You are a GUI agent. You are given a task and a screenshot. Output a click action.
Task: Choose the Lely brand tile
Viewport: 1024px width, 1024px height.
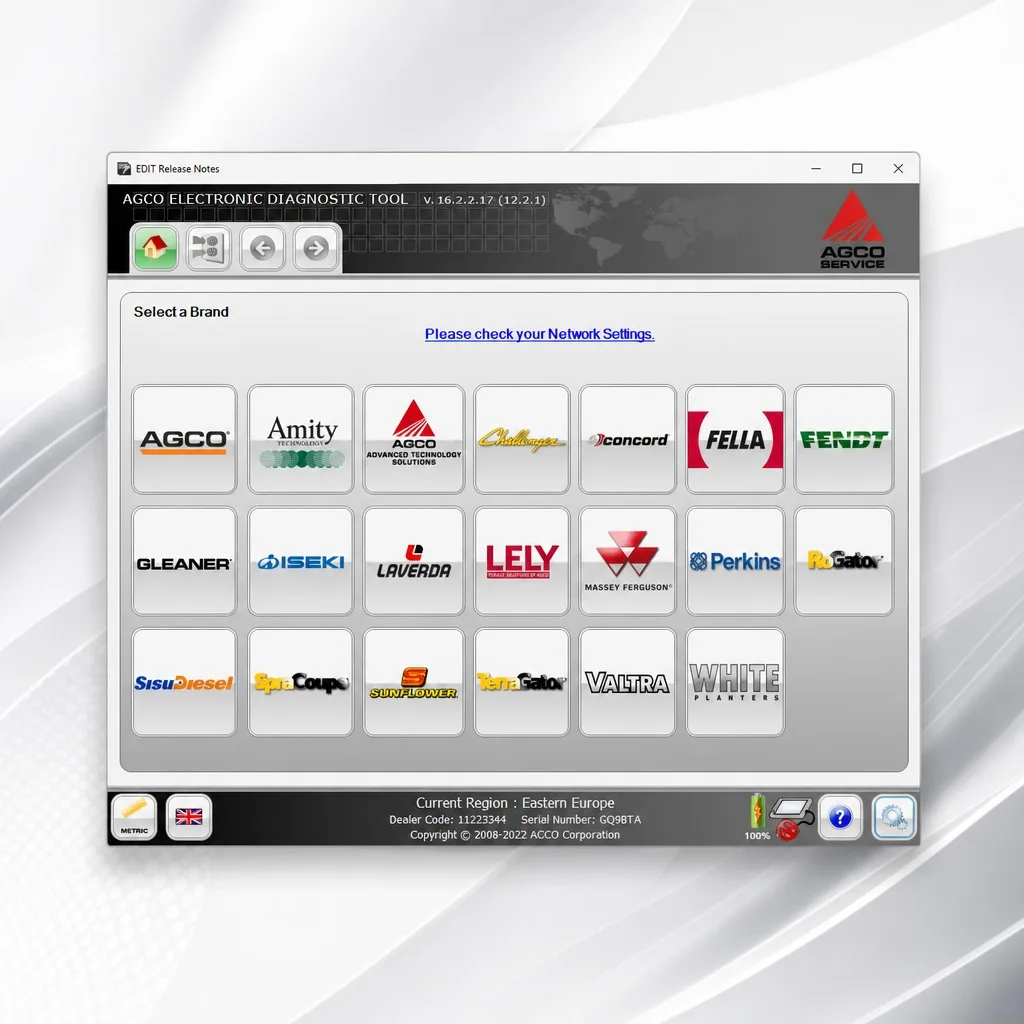[x=522, y=561]
